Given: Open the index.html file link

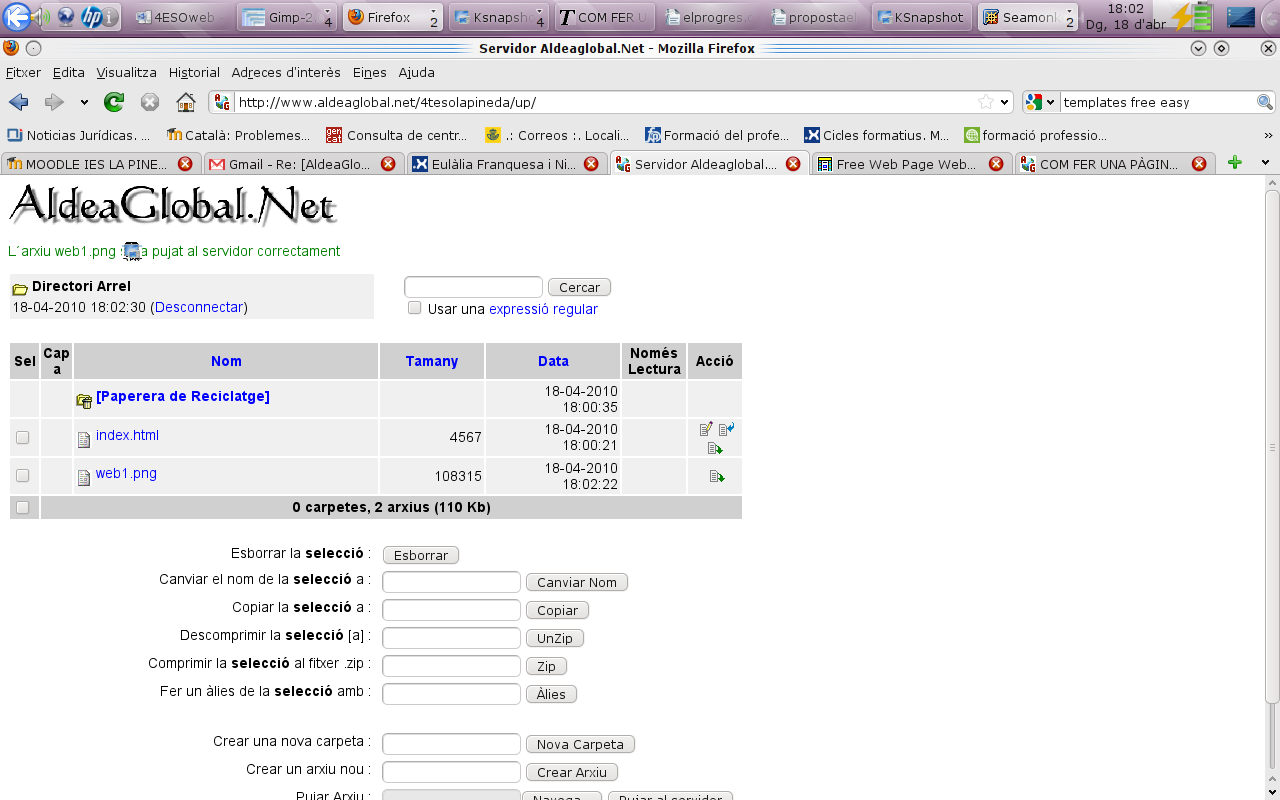Looking at the screenshot, I should coord(127,435).
